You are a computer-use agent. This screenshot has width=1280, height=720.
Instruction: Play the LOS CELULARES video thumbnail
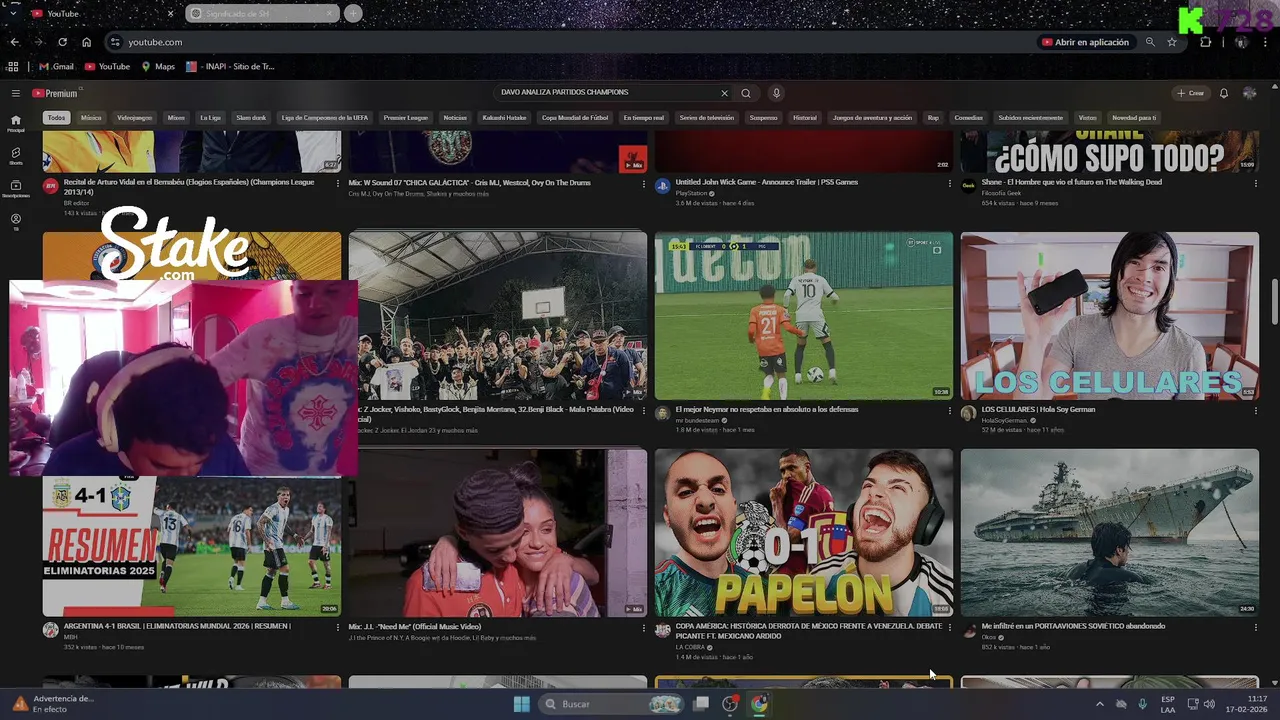[1110, 316]
